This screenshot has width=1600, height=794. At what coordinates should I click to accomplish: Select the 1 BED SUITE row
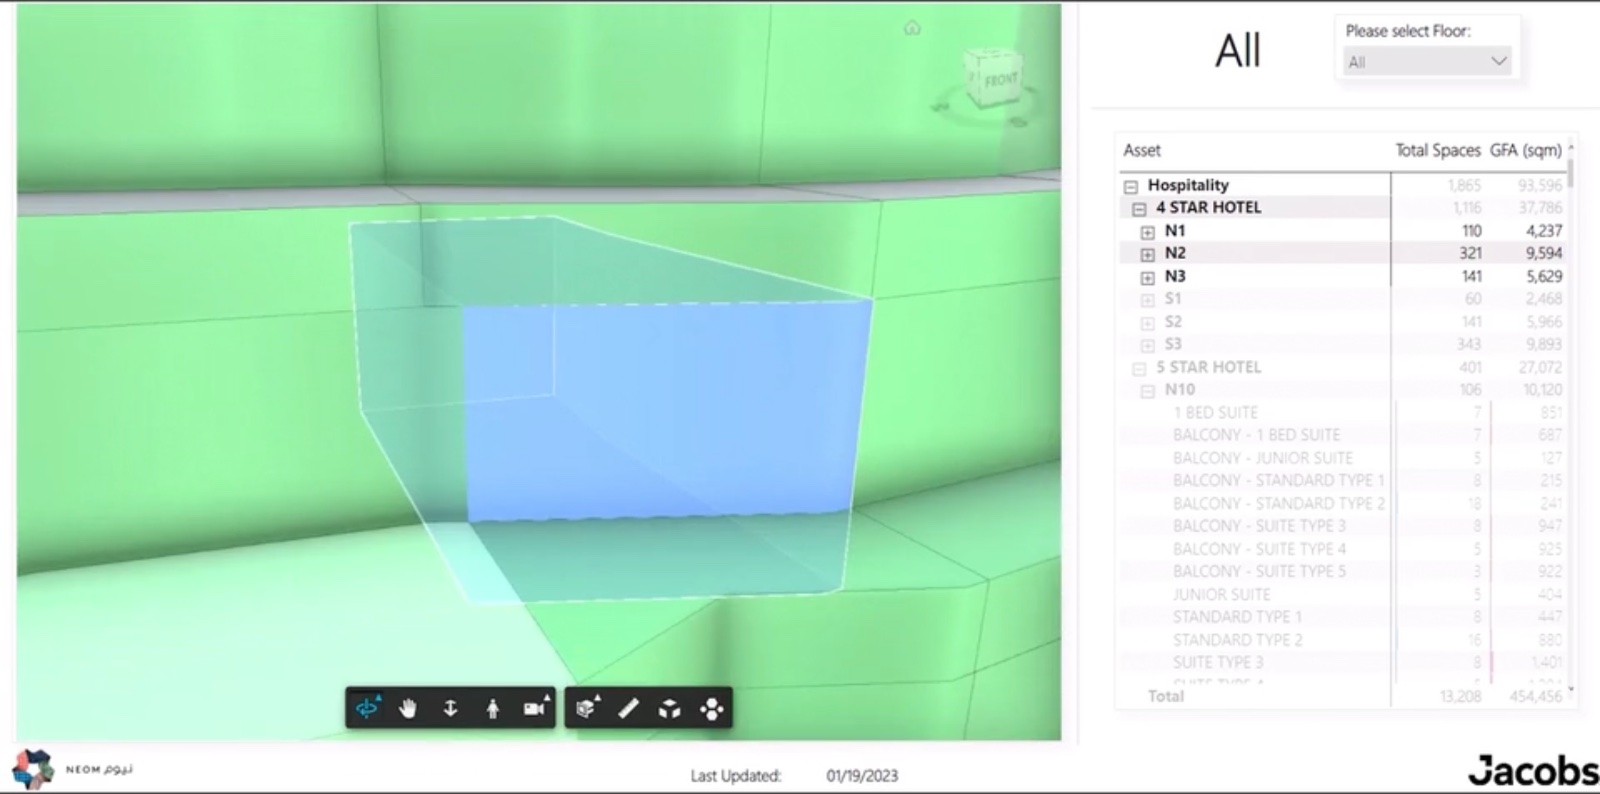1215,412
